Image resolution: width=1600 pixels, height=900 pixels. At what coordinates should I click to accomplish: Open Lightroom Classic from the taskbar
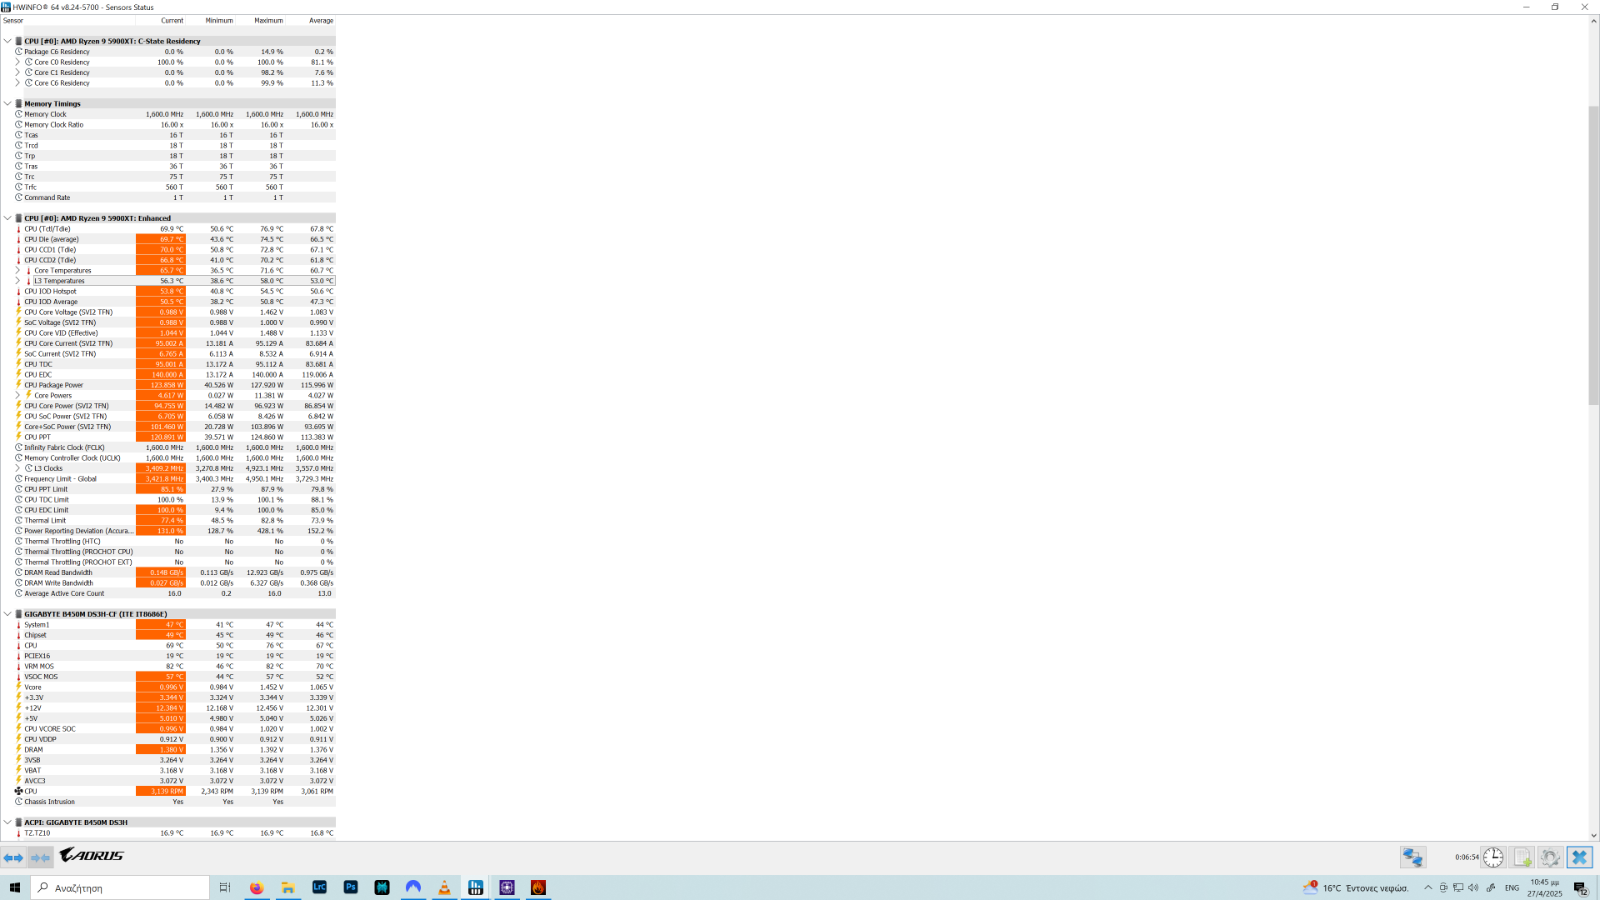(x=319, y=887)
